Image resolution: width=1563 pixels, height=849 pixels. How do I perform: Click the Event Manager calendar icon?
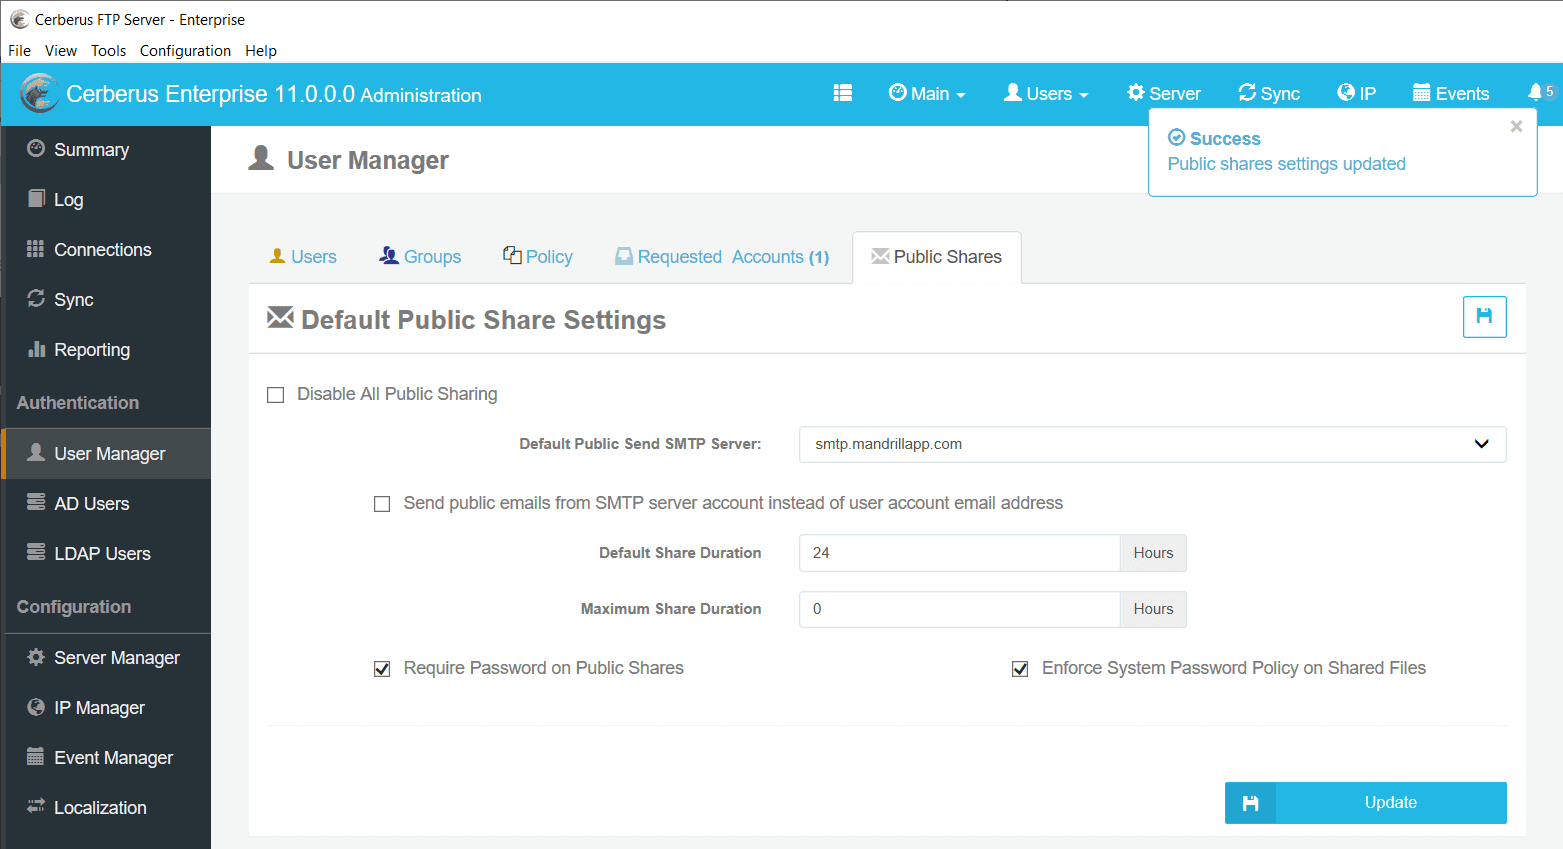36,756
